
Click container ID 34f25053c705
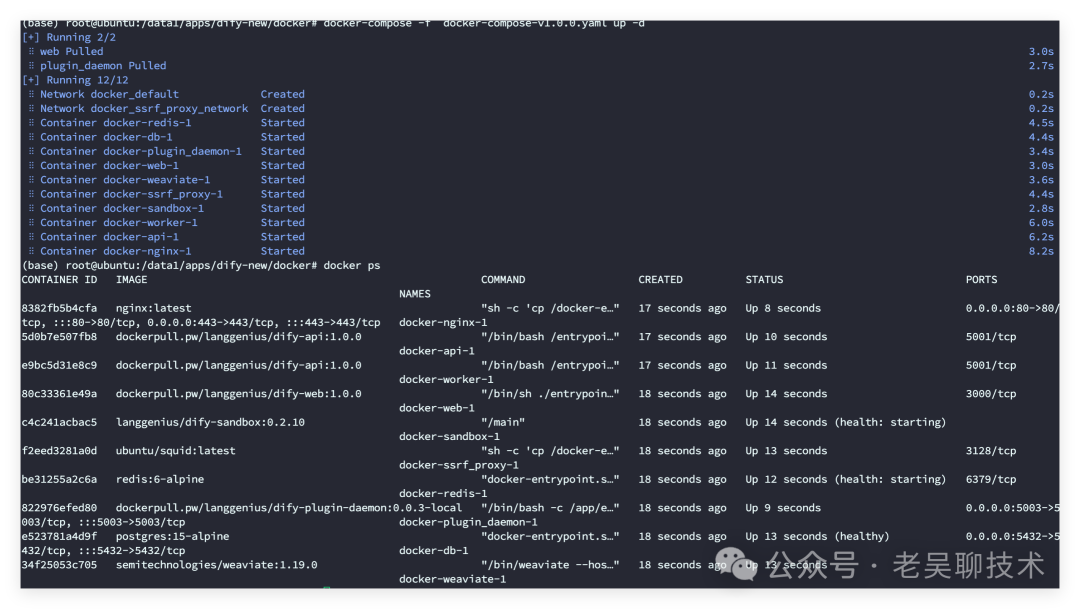59,565
